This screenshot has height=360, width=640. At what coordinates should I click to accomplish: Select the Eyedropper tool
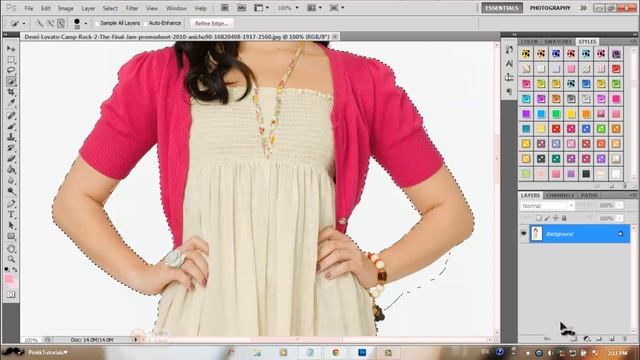pyautogui.click(x=11, y=103)
